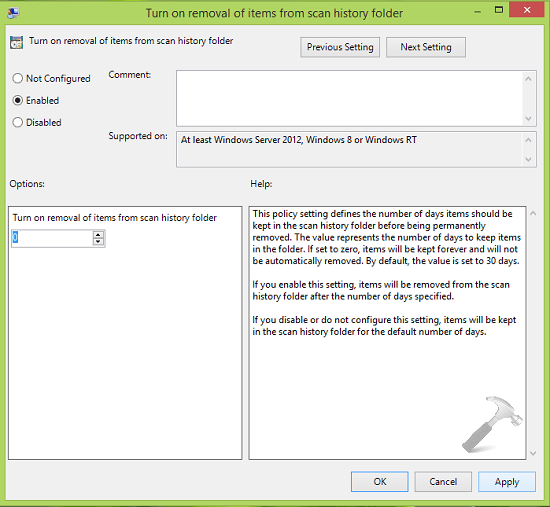Cancel the policy dialog

[443, 482]
